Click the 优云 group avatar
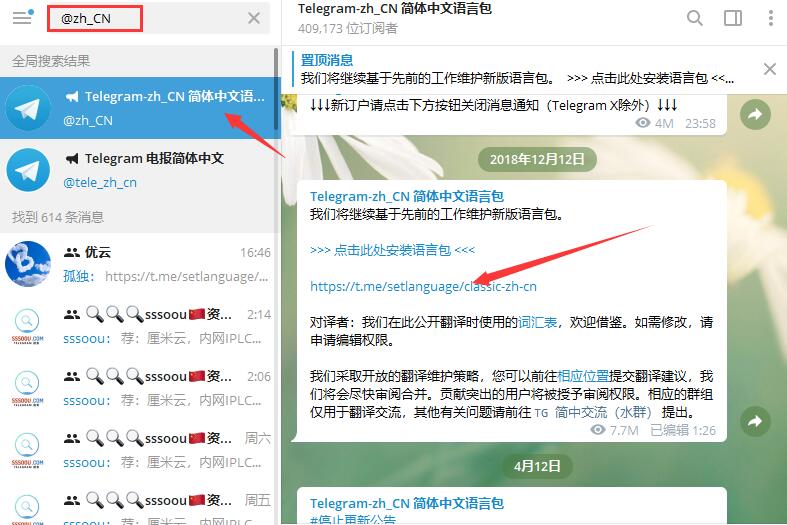This screenshot has height=525, width=787. pyautogui.click(x=28, y=264)
